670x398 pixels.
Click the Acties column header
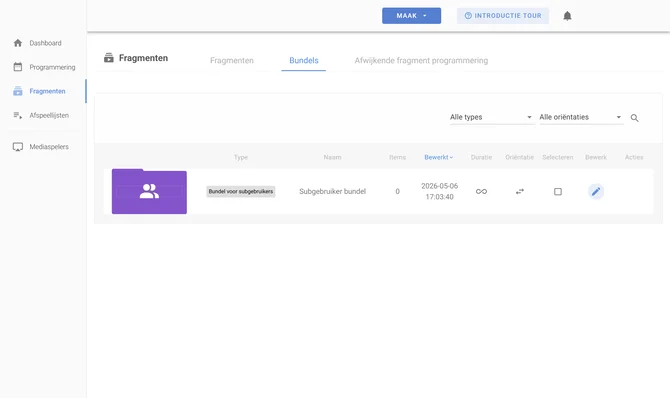tap(634, 157)
